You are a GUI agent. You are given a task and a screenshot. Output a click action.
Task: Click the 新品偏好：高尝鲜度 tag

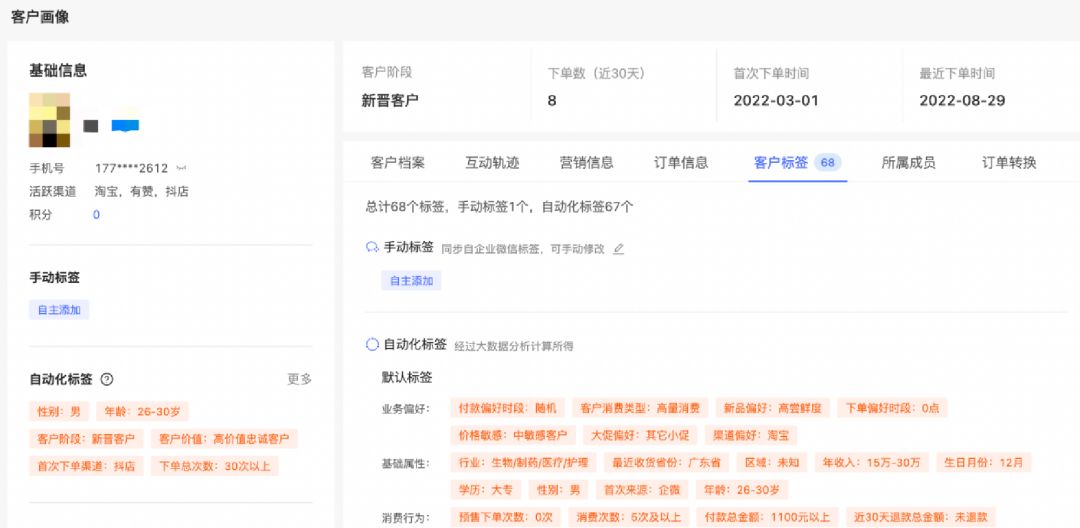click(x=773, y=408)
